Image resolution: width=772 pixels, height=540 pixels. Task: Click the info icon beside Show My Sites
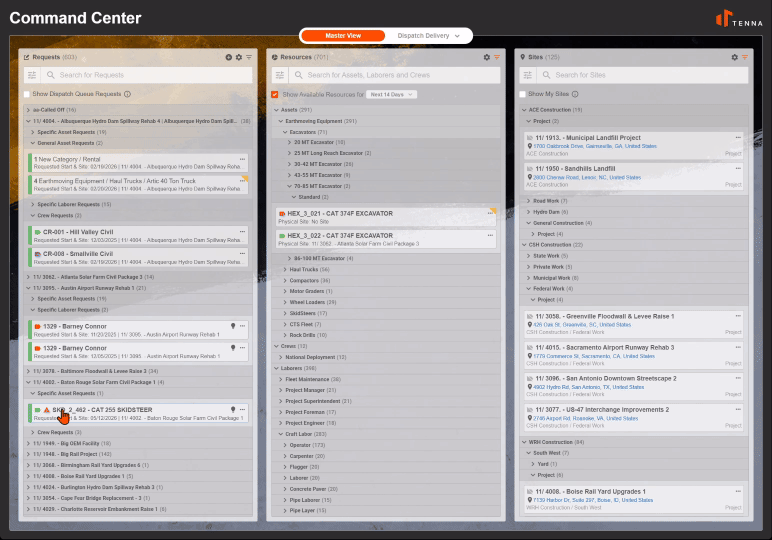pyautogui.click(x=575, y=94)
